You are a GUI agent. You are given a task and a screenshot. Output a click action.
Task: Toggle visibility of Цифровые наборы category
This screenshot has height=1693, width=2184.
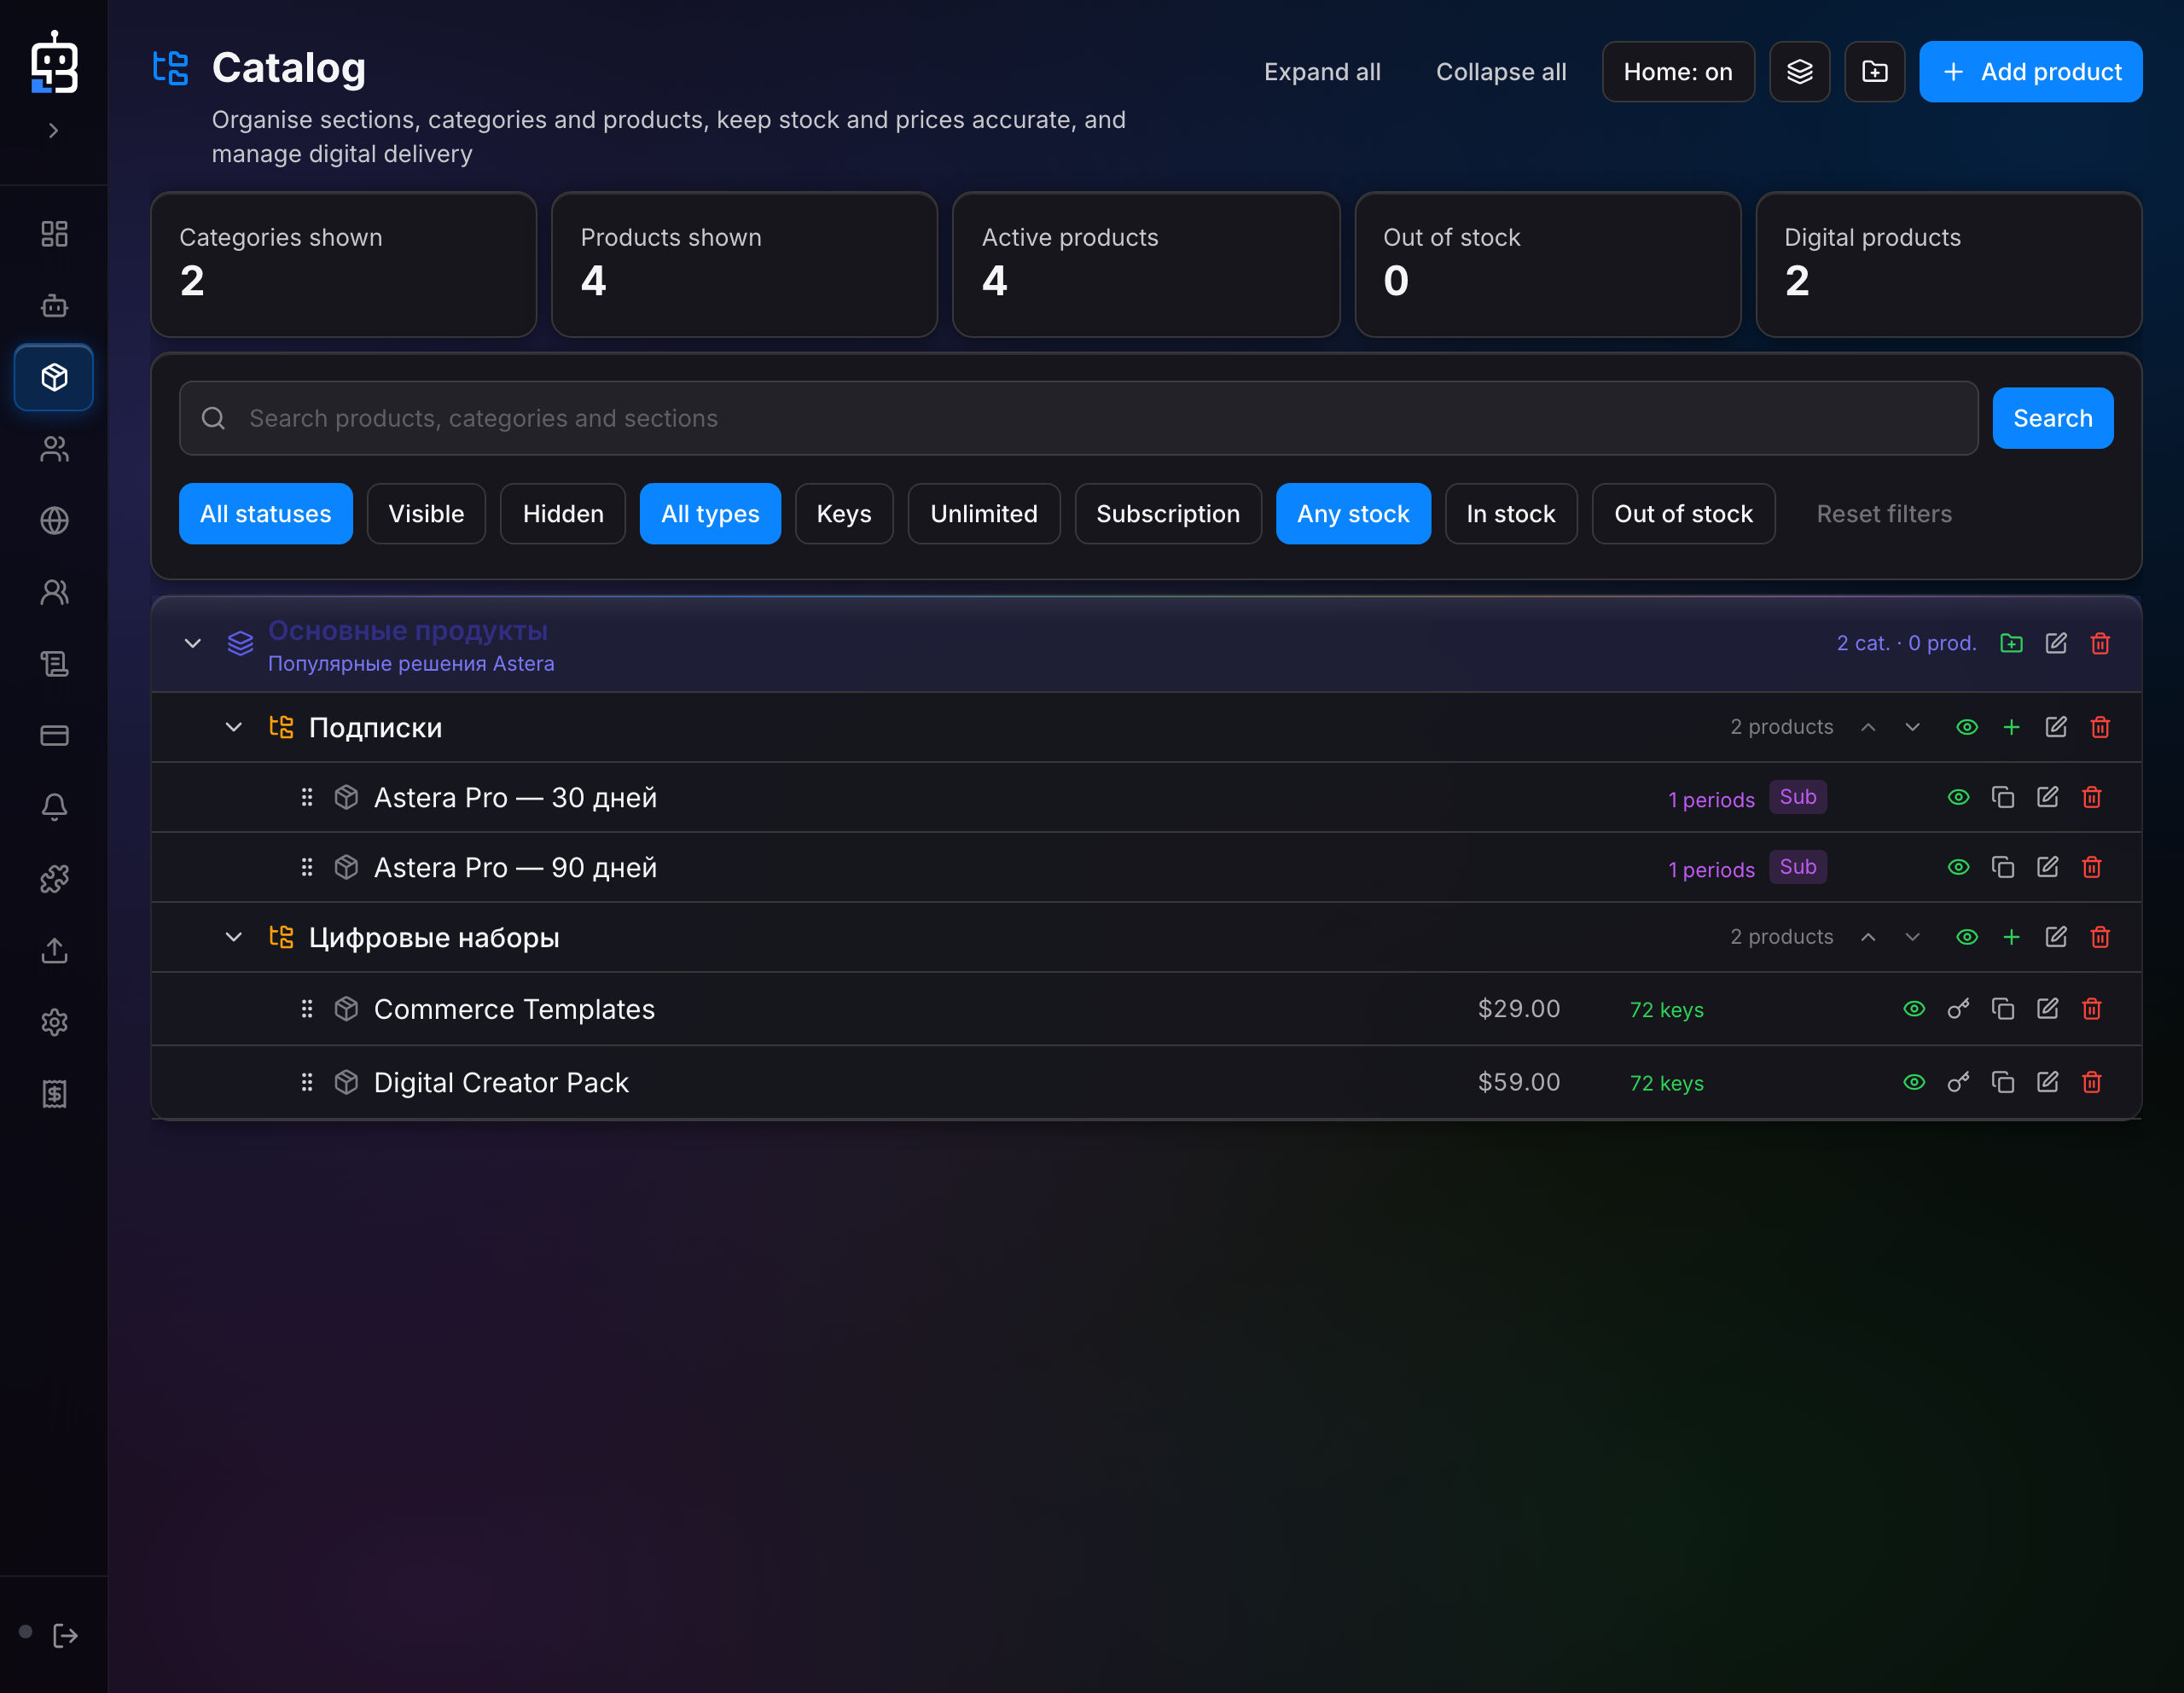point(1966,937)
